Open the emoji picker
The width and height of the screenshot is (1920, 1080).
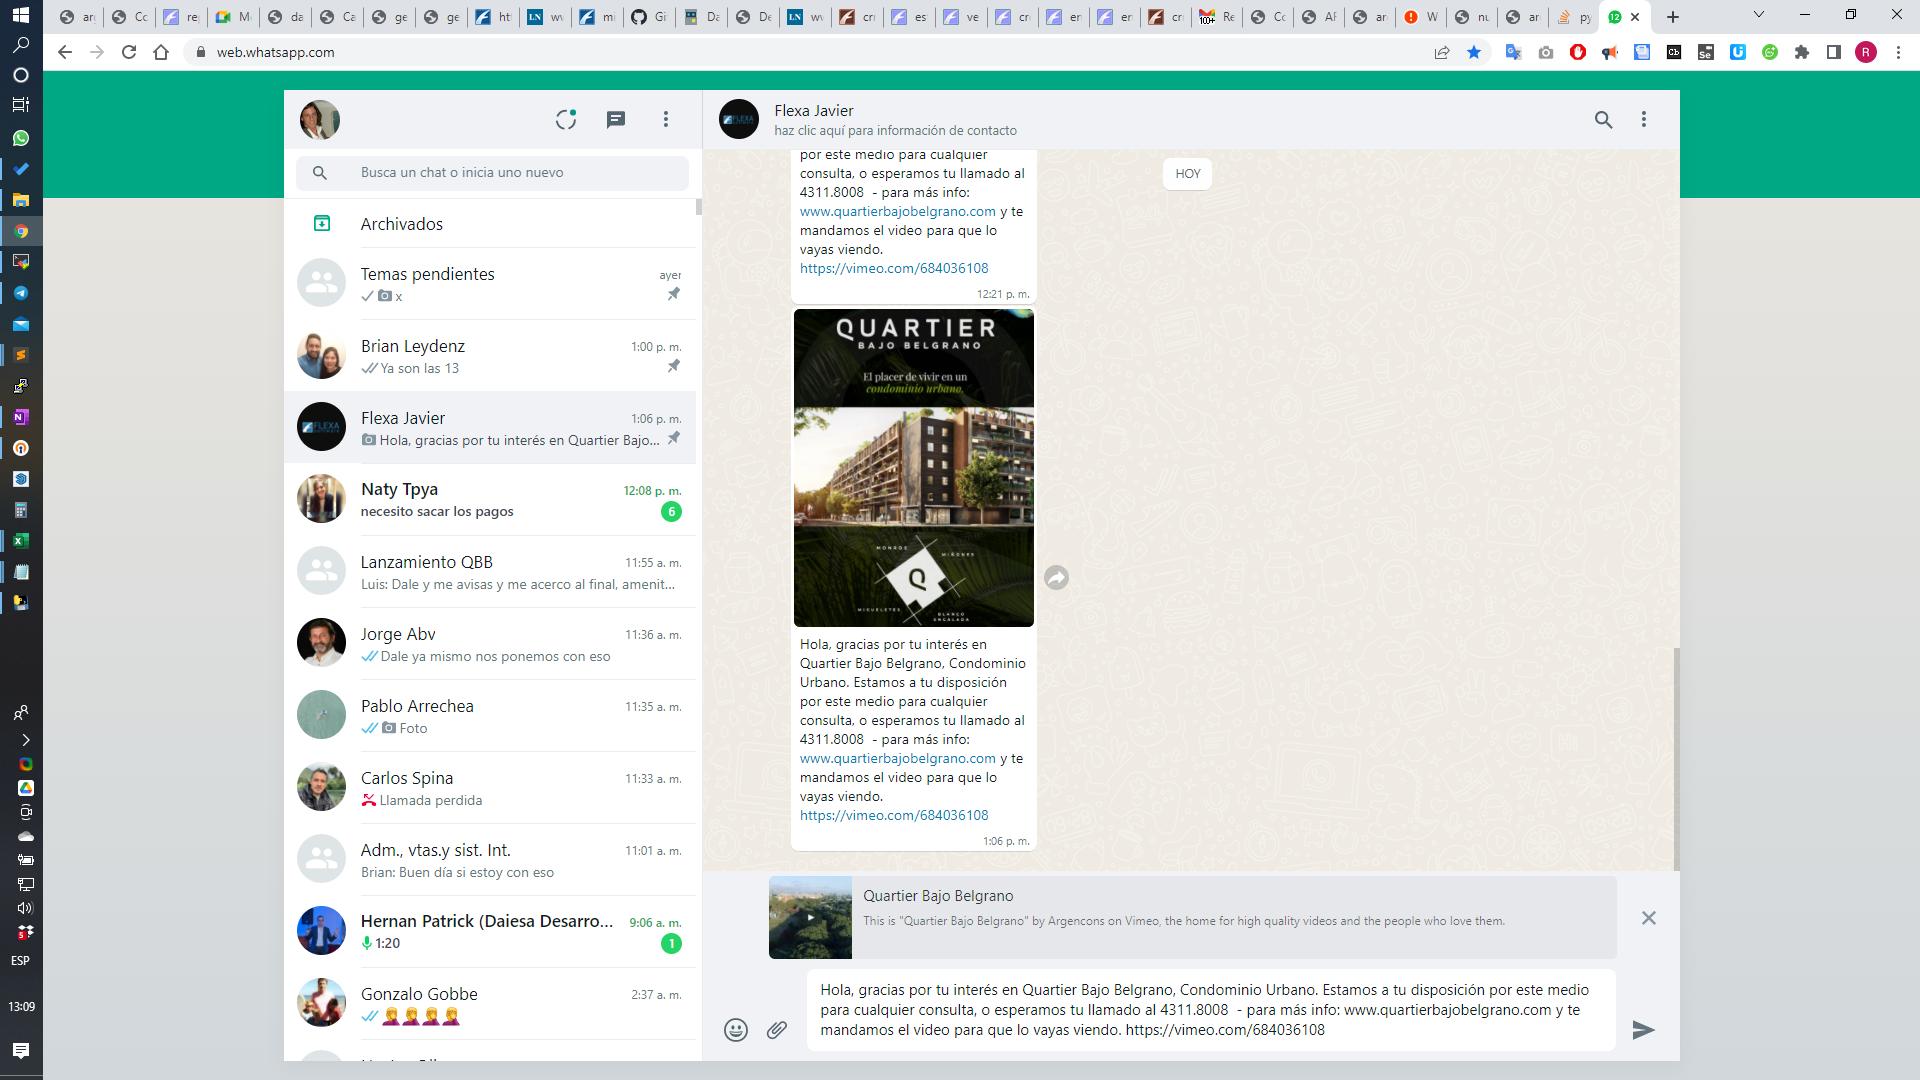(x=736, y=1030)
